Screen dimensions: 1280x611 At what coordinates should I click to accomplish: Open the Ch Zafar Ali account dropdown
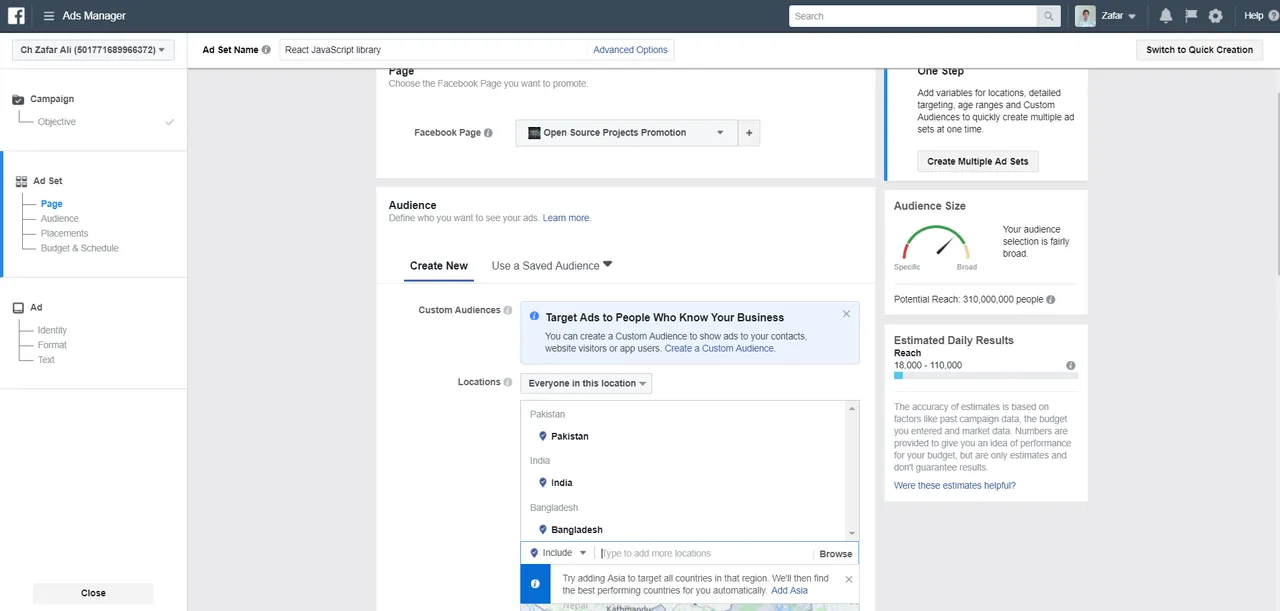point(93,50)
